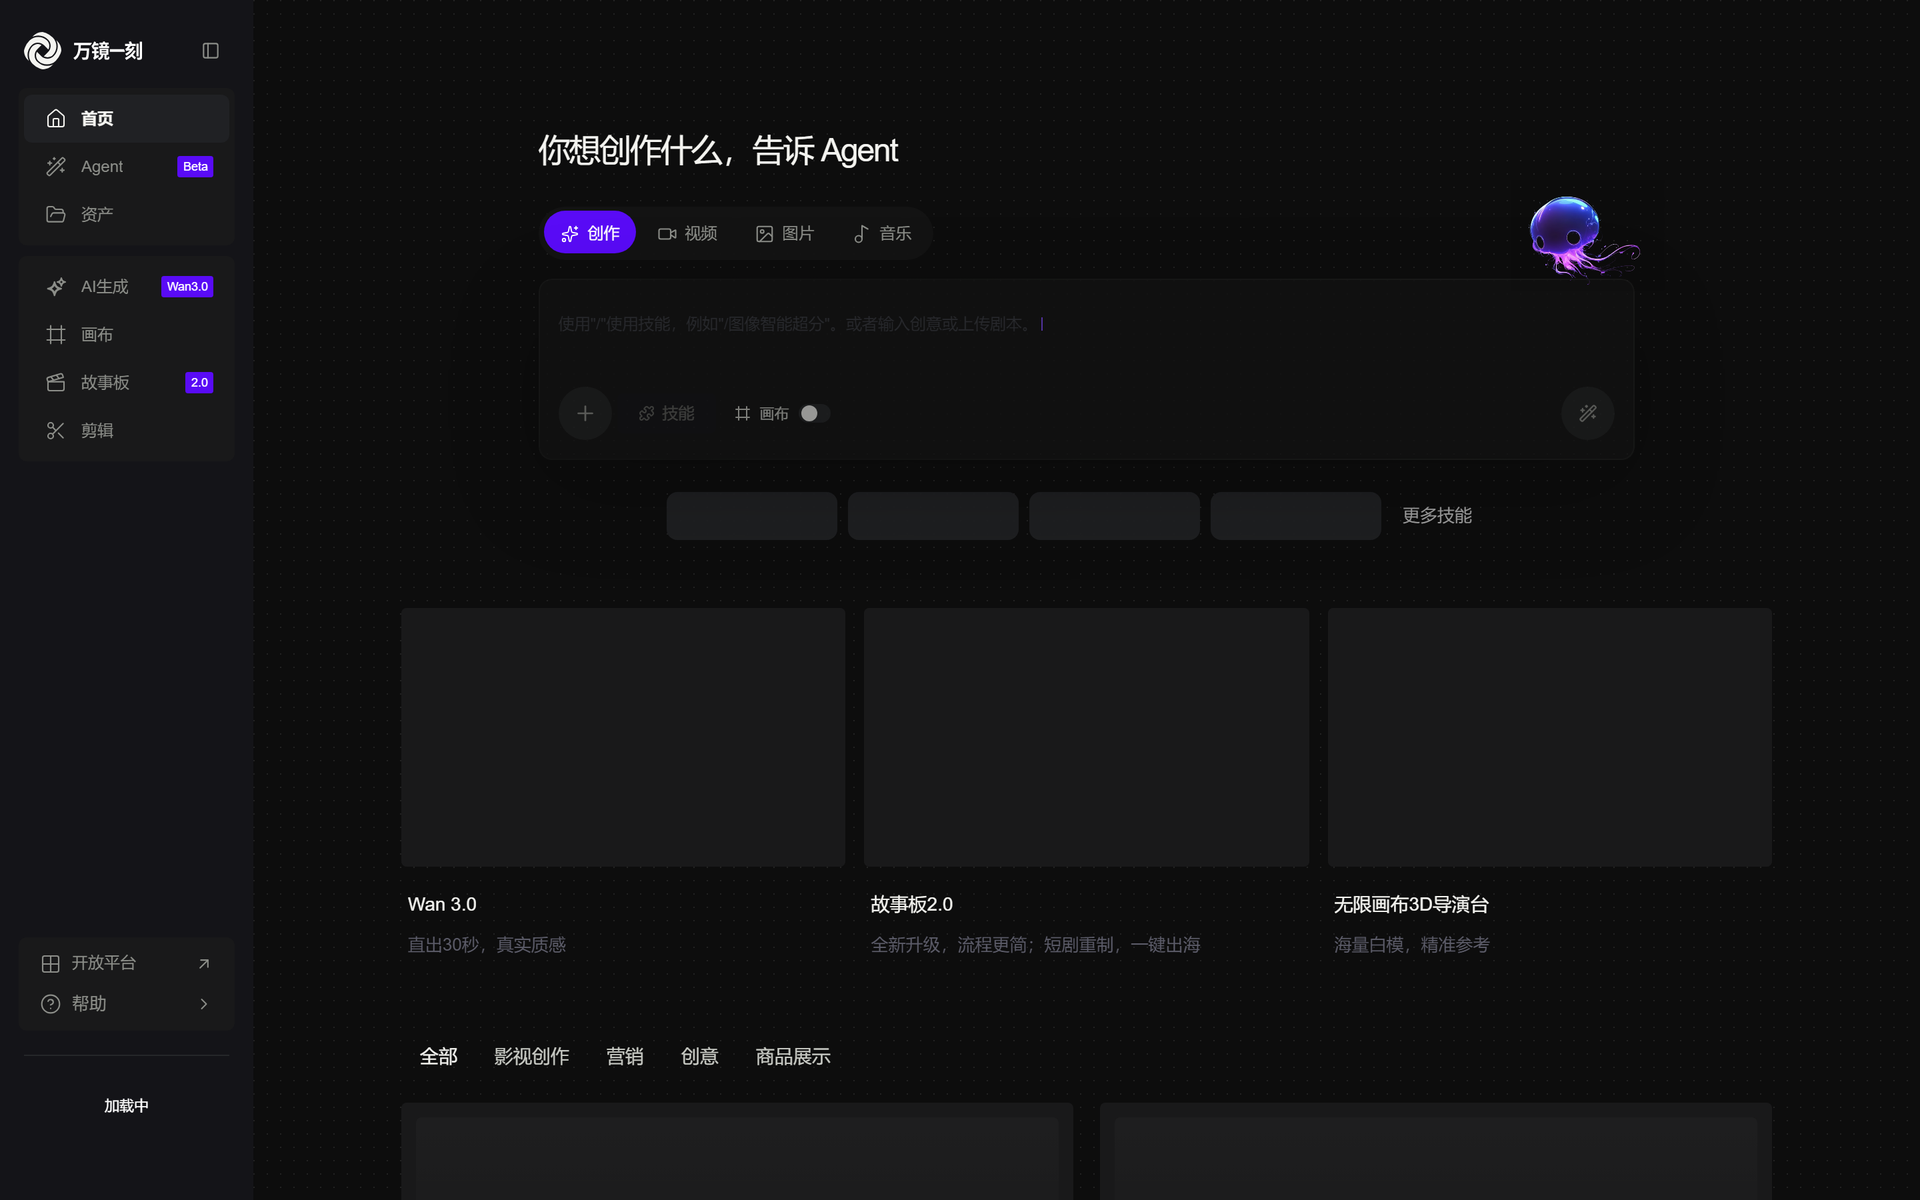Switch to the 图片 tab
This screenshot has width=1920, height=1200.
coord(785,233)
